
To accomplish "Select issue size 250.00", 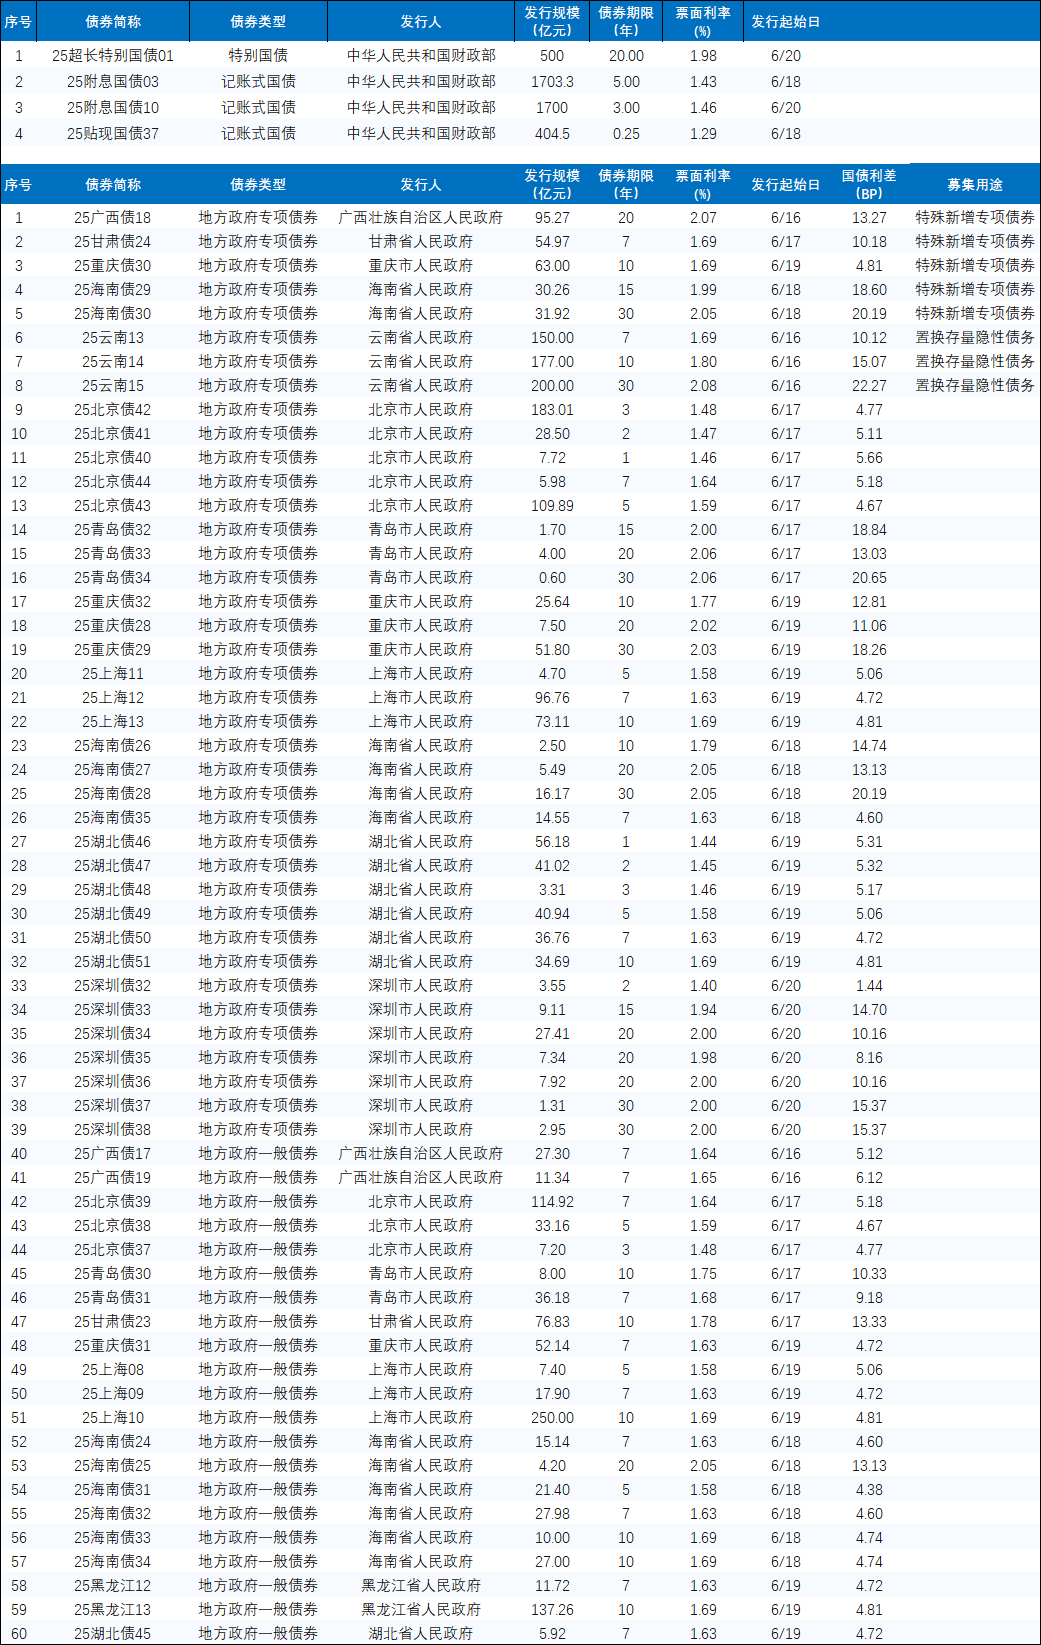I will click(x=552, y=1418).
